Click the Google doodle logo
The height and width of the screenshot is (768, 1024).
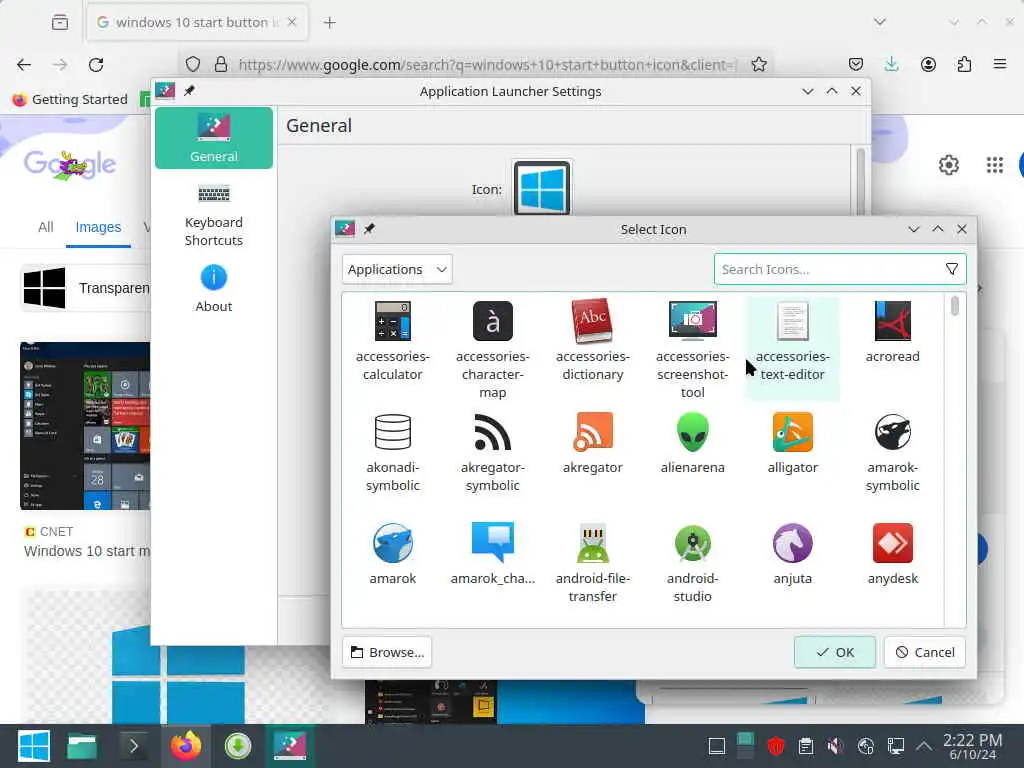point(70,165)
